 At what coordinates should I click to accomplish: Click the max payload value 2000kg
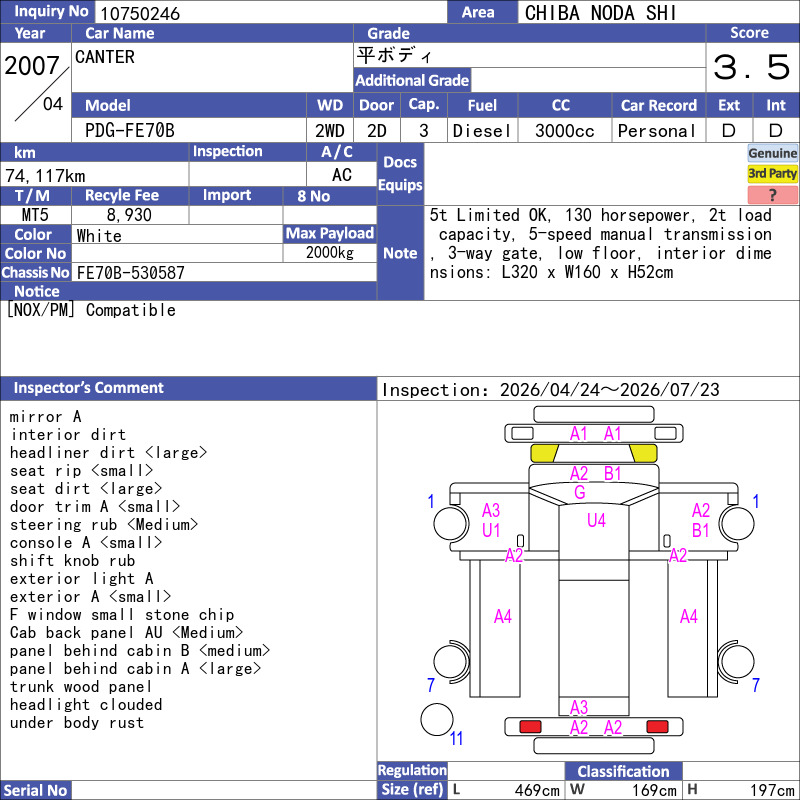pos(330,252)
